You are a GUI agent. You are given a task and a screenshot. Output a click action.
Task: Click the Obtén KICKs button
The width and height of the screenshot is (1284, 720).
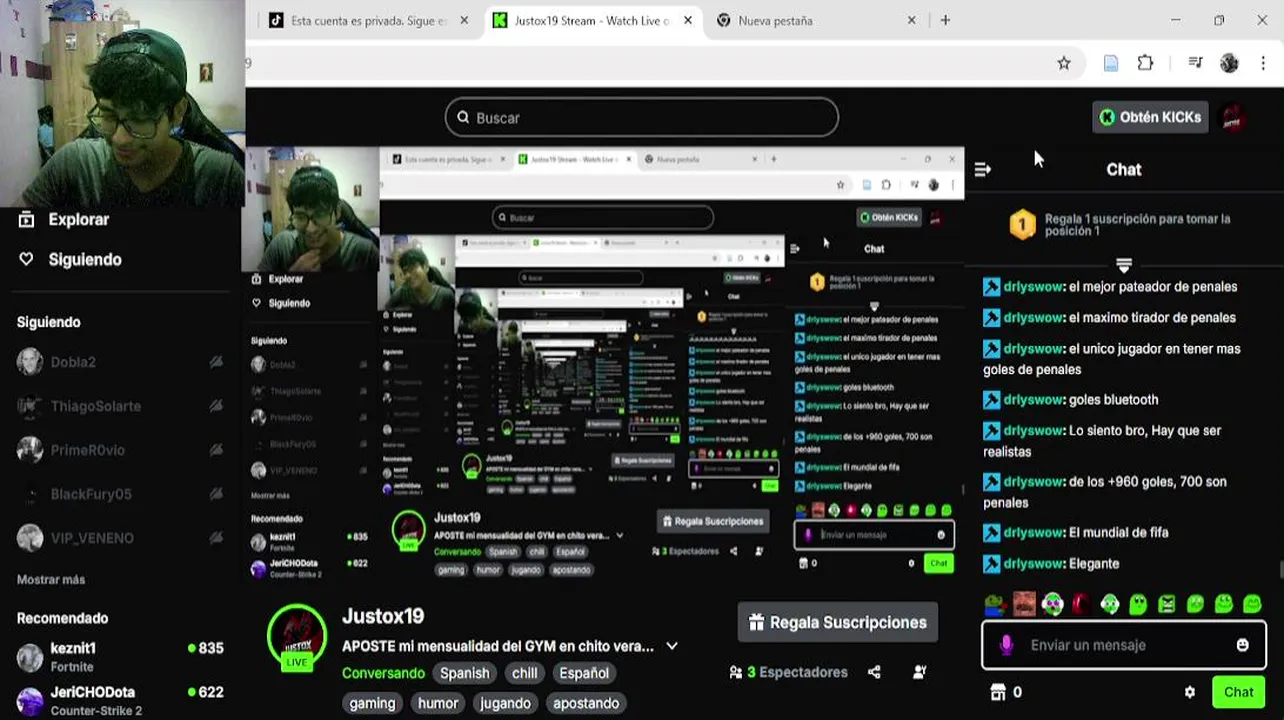click(1150, 117)
